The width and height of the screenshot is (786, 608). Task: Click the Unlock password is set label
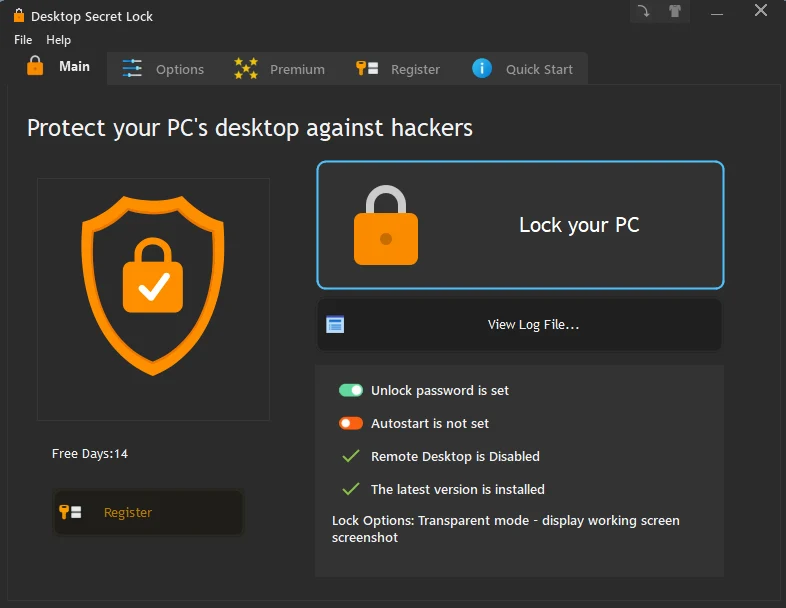(x=440, y=390)
